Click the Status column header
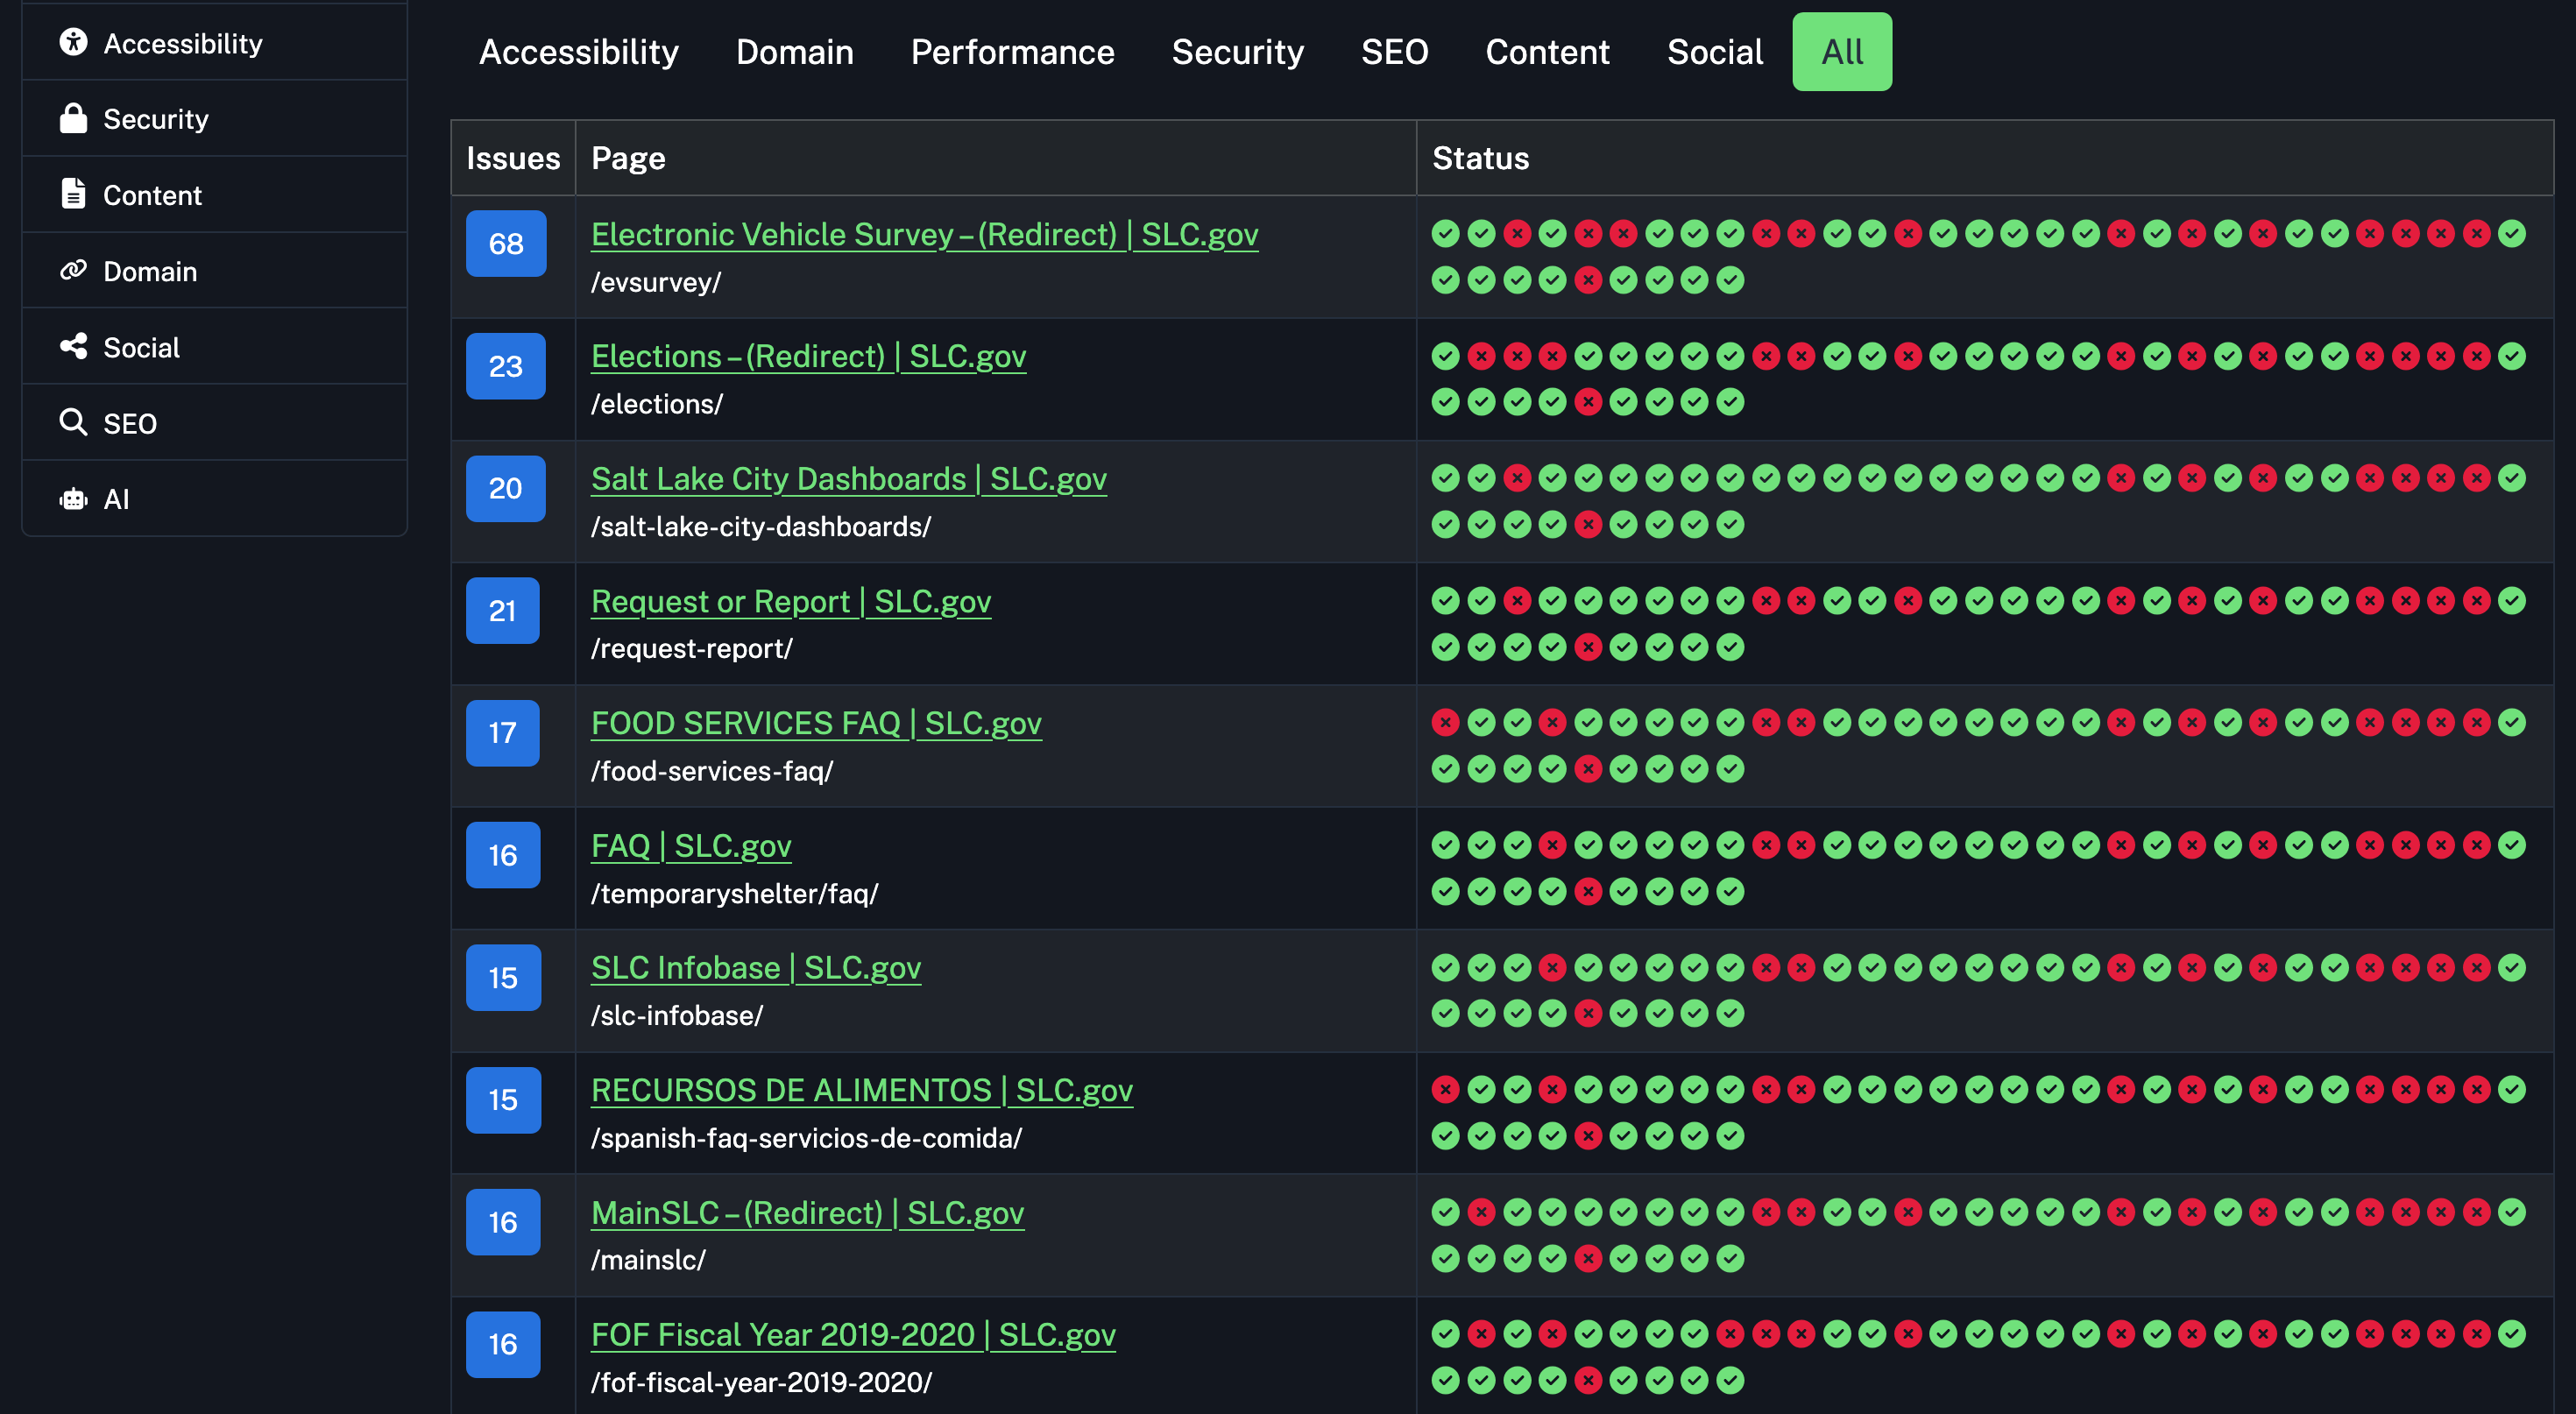 pyautogui.click(x=1985, y=158)
